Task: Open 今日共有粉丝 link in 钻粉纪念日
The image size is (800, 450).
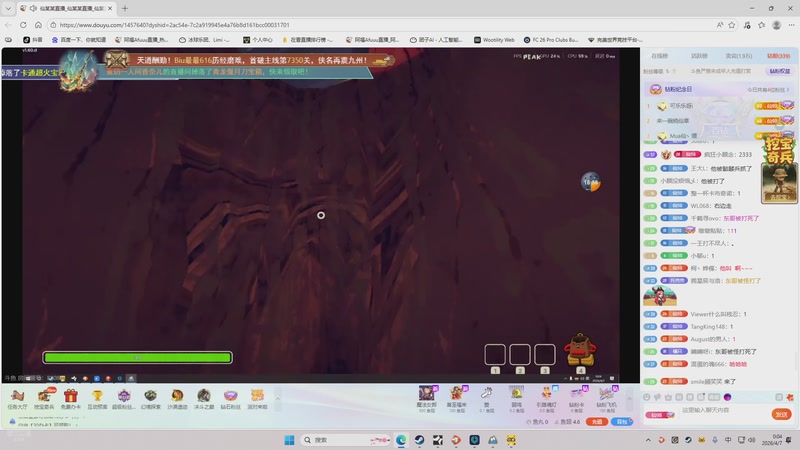Action: (x=768, y=89)
